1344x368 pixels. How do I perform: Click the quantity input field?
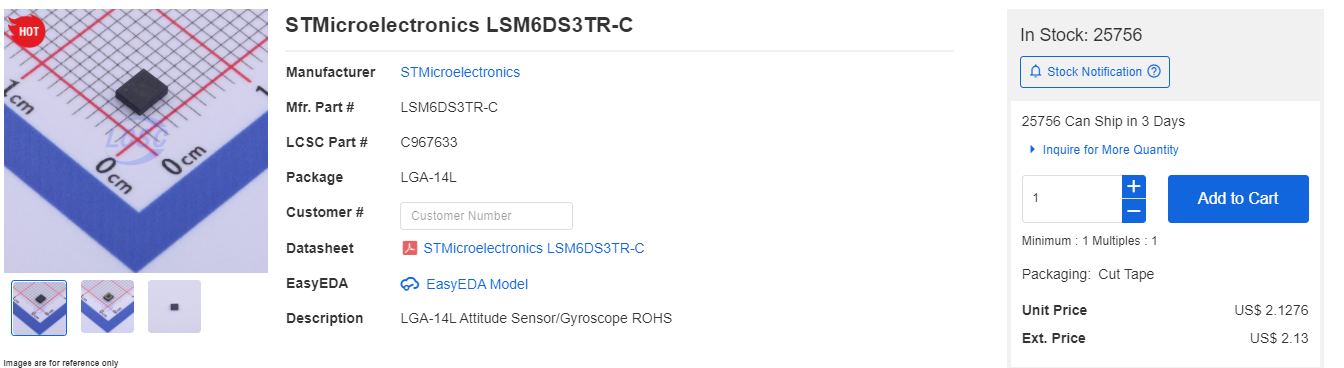(x=1071, y=199)
